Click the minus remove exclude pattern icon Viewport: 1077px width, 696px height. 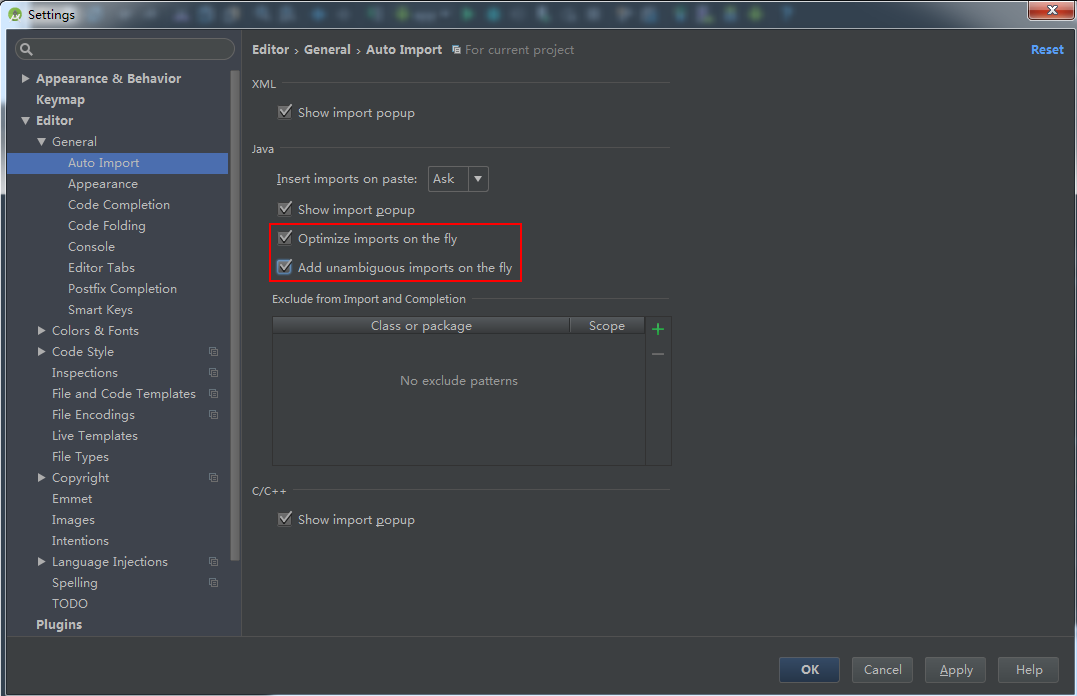[x=657, y=355]
